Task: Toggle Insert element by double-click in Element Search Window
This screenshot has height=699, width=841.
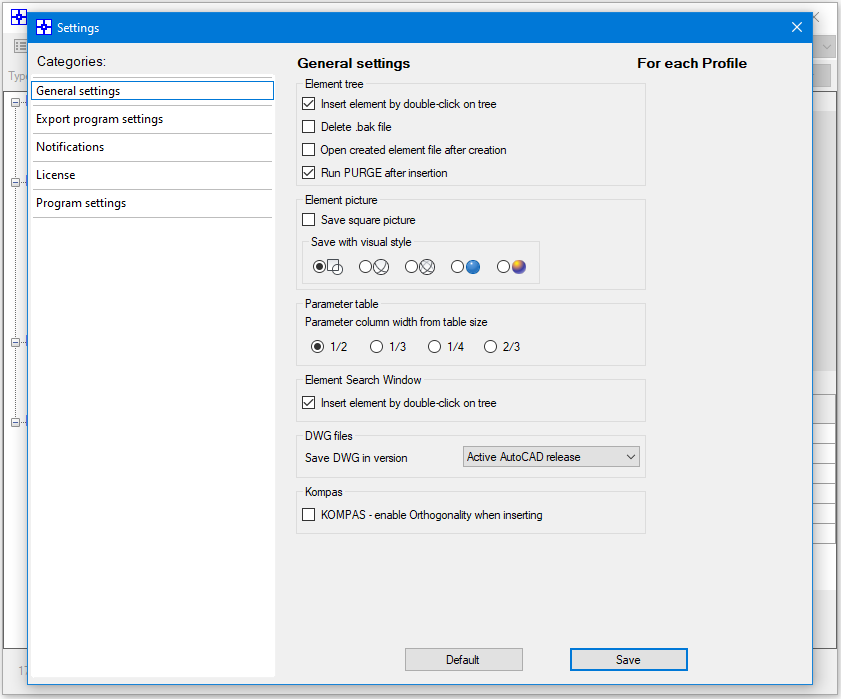Action: coord(308,402)
